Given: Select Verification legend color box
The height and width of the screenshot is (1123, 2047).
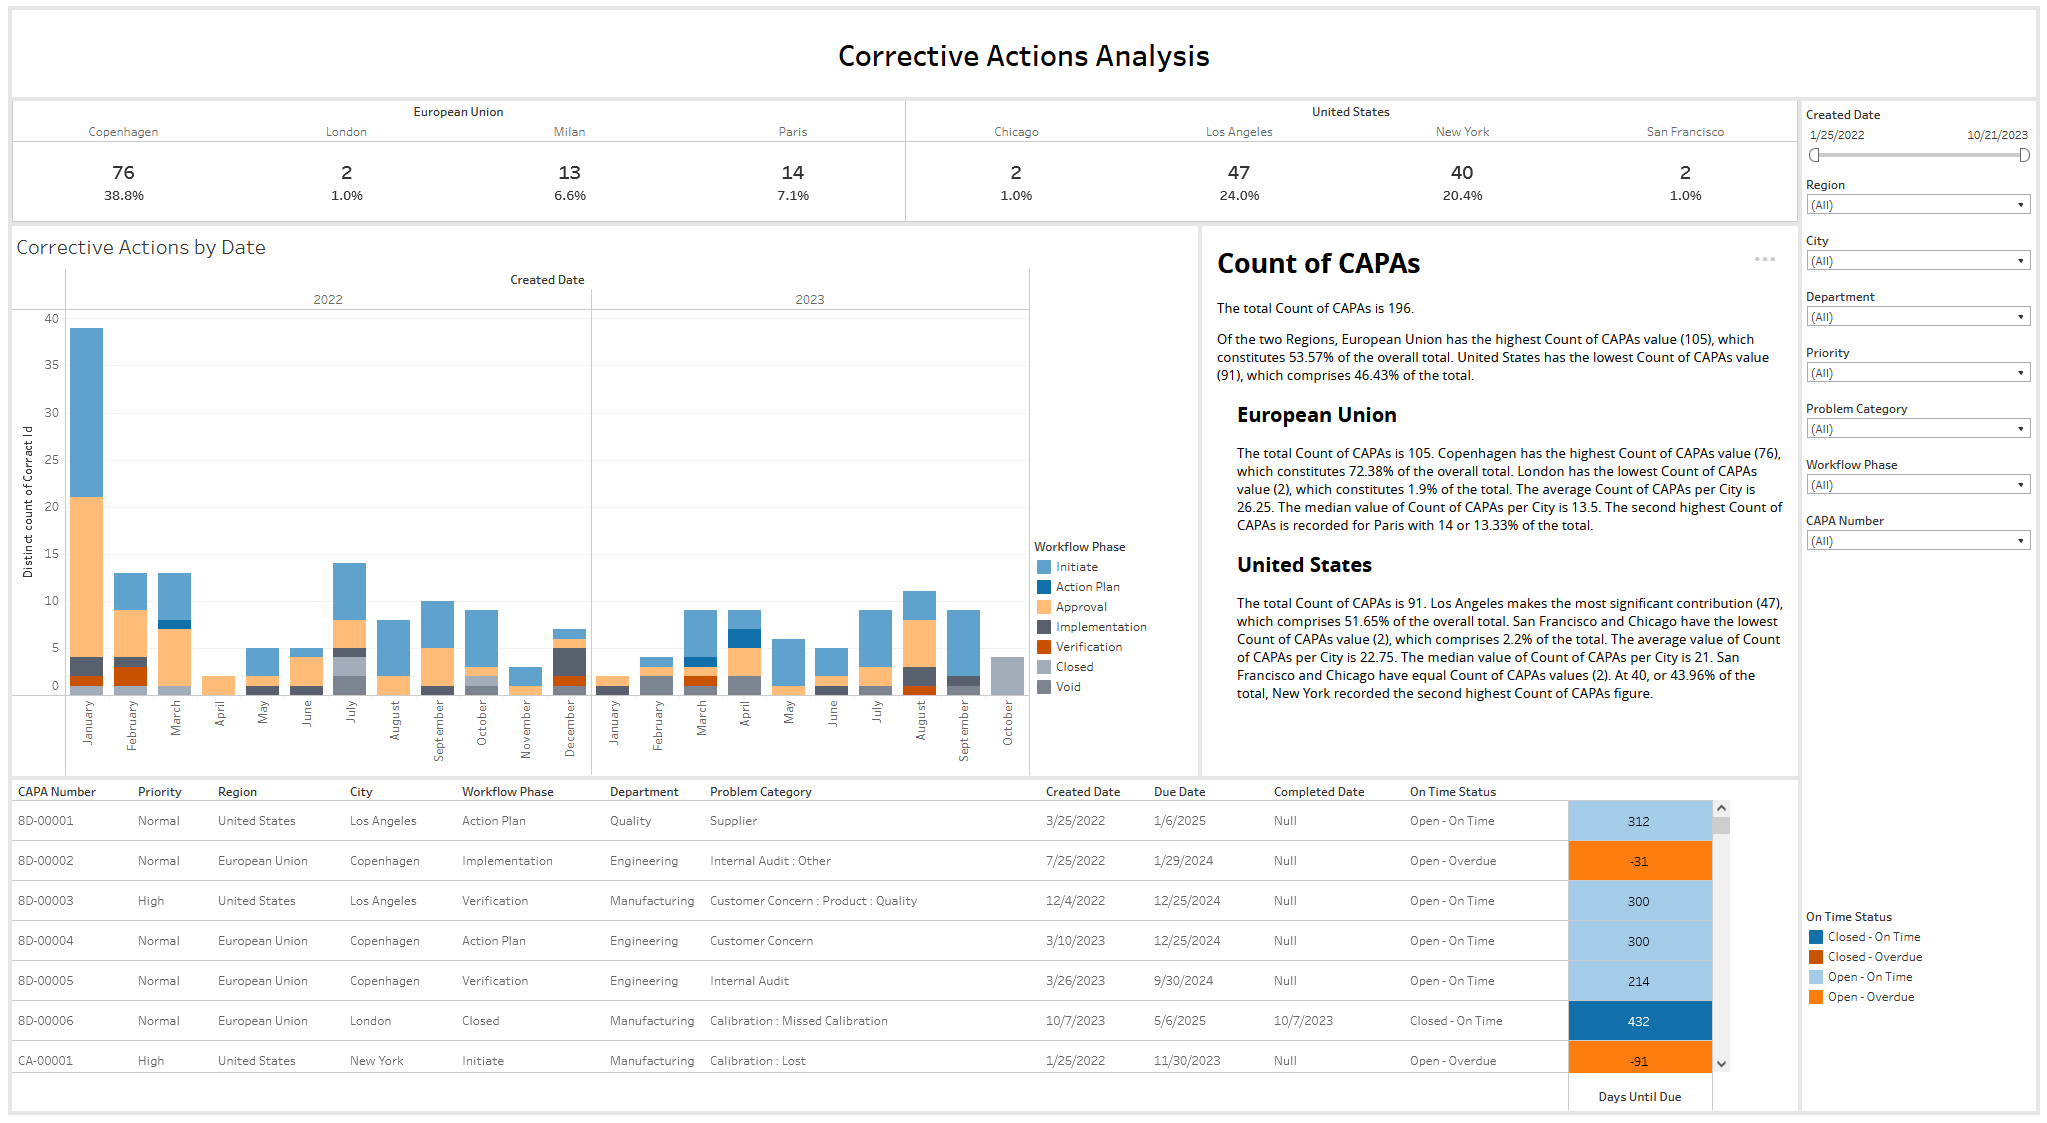Looking at the screenshot, I should point(1044,647).
